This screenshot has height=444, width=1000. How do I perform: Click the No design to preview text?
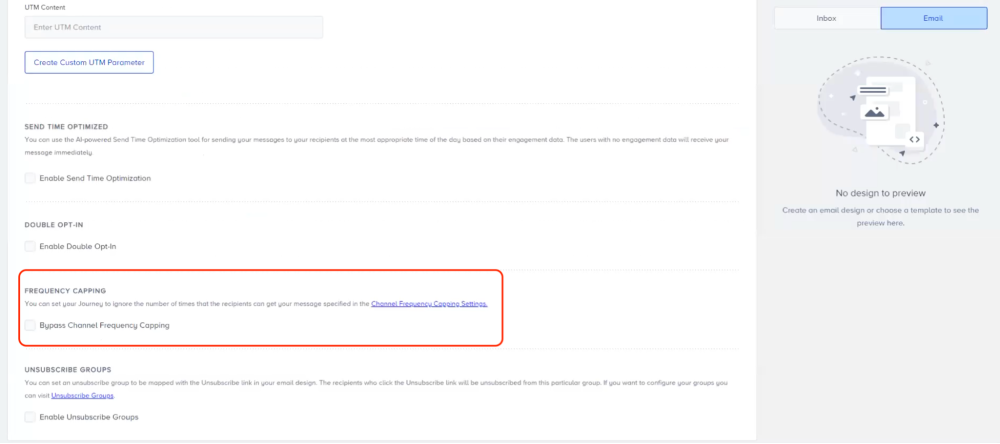click(x=880, y=193)
